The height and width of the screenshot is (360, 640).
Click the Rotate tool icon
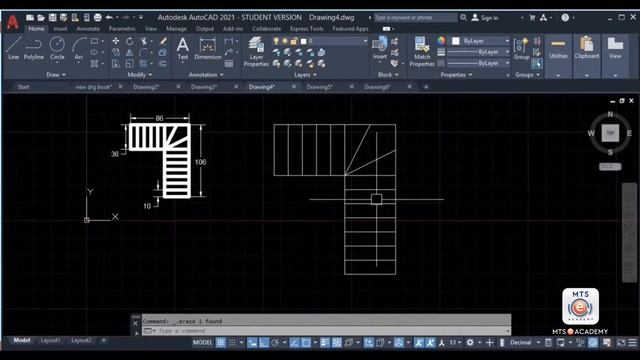[129, 41]
